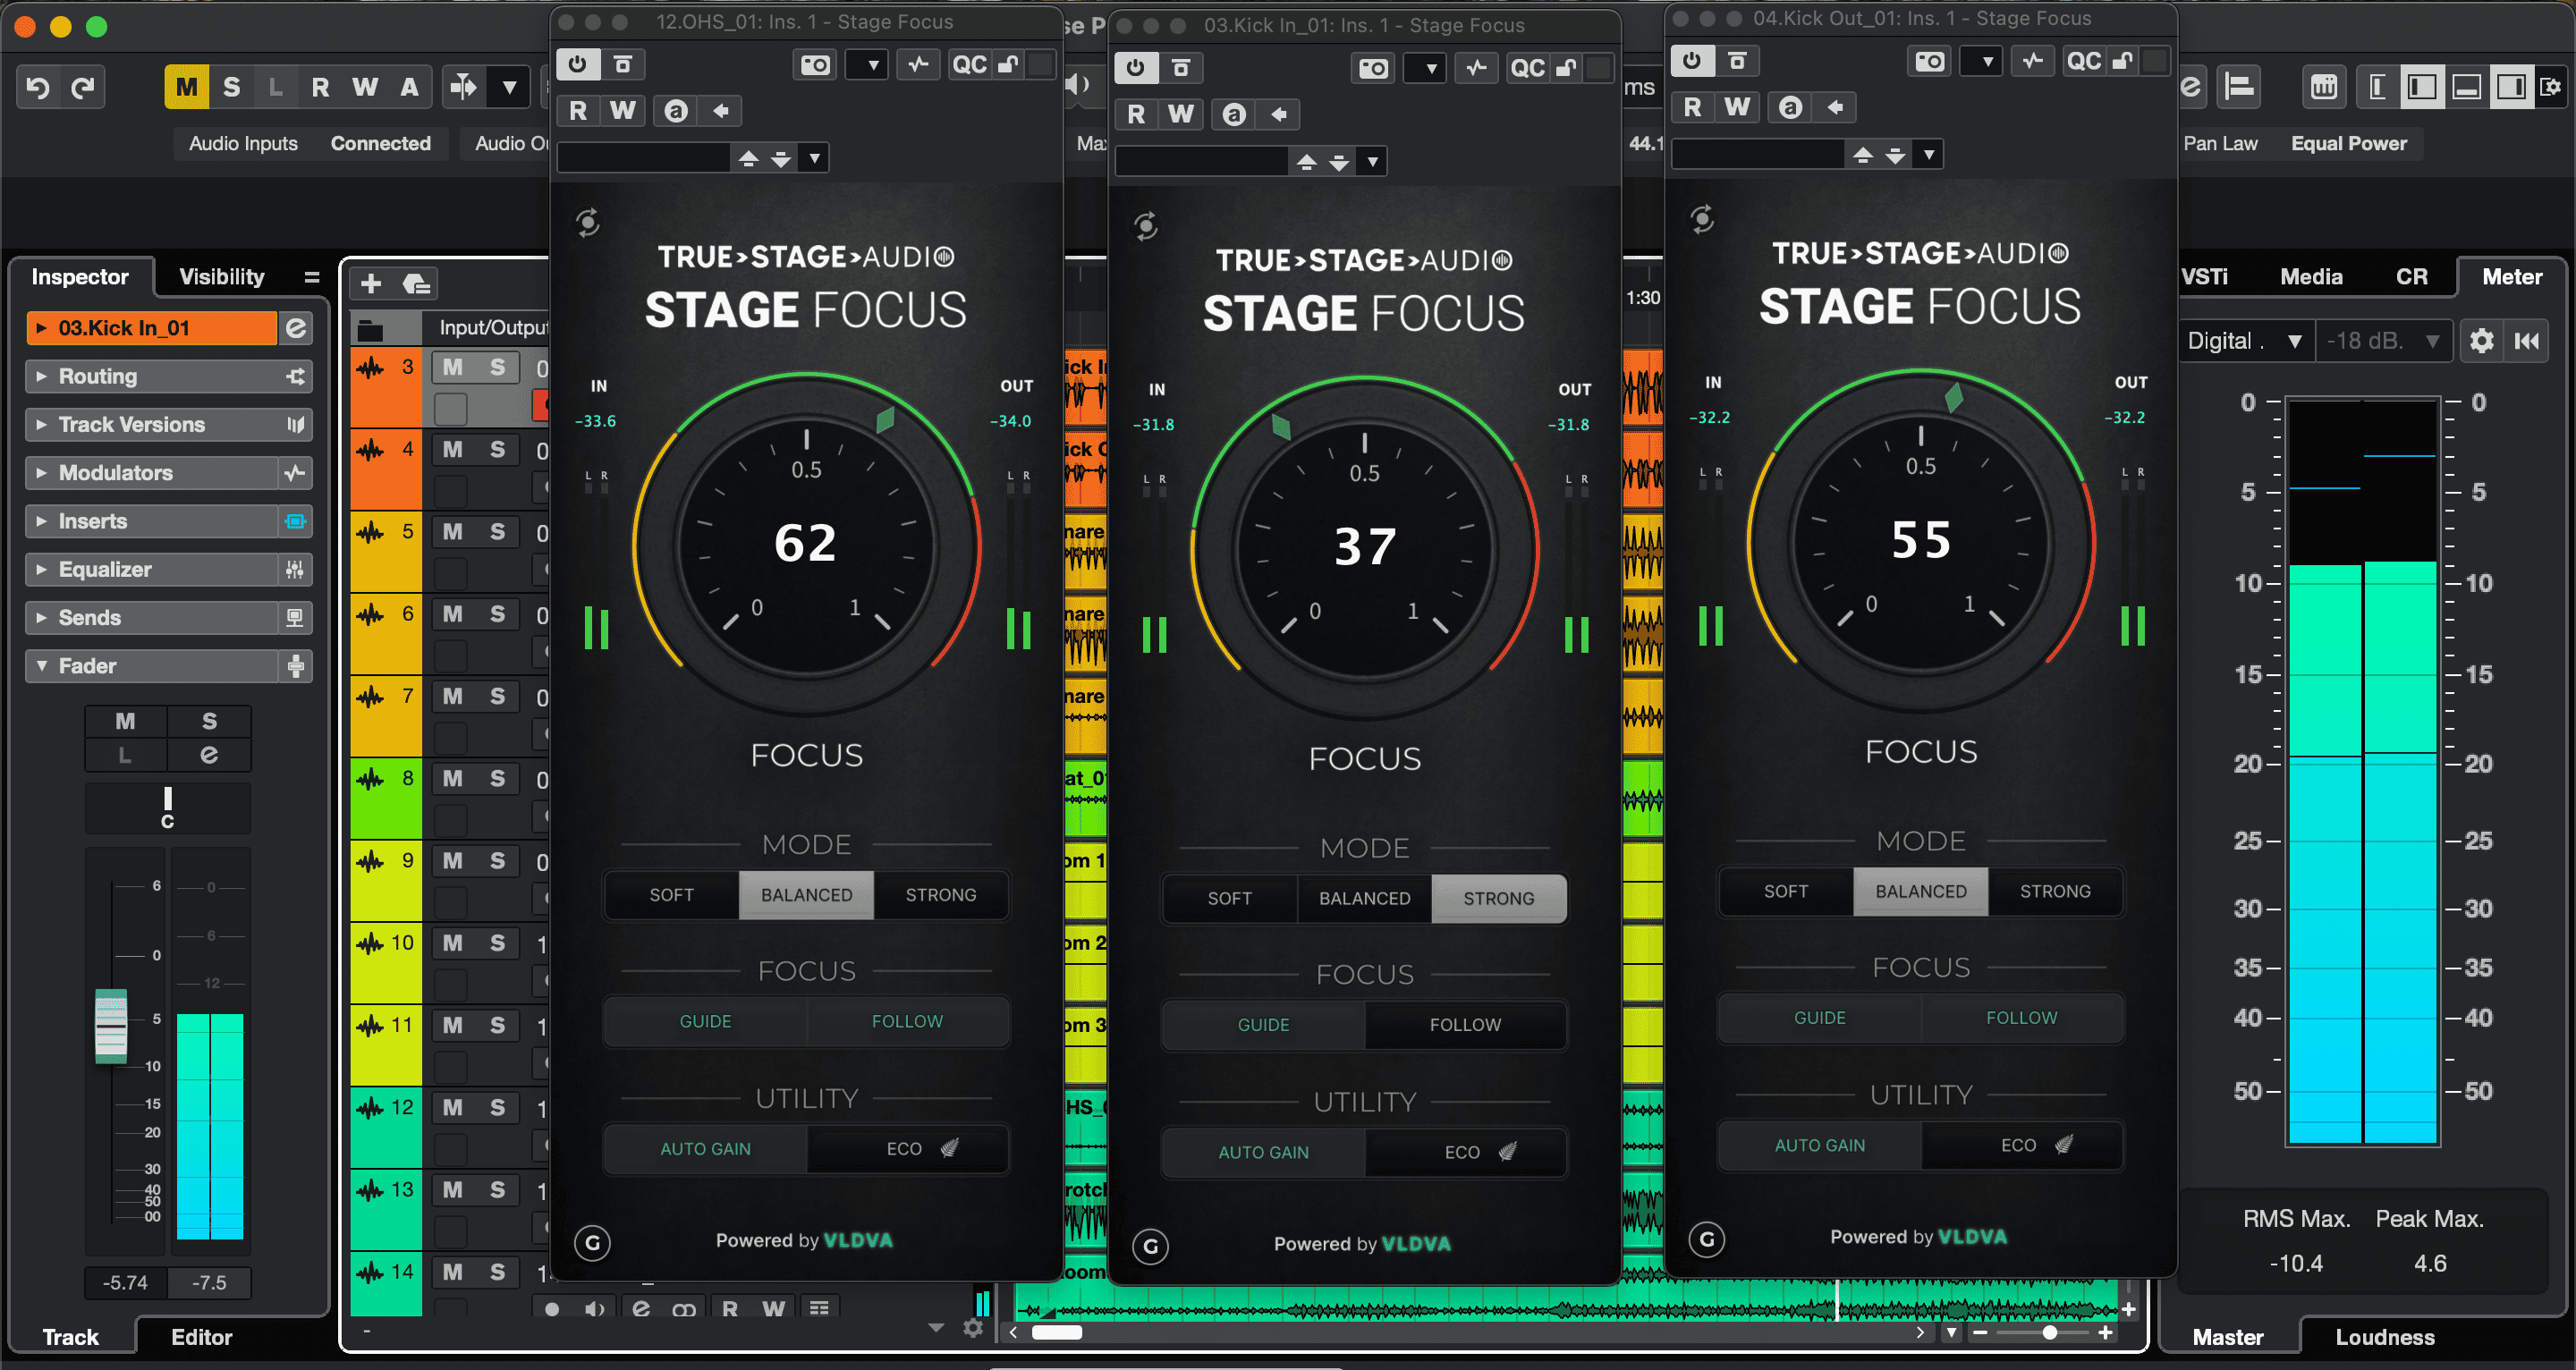Click the G logo in Kick Out Stage Focus

click(x=1707, y=1240)
